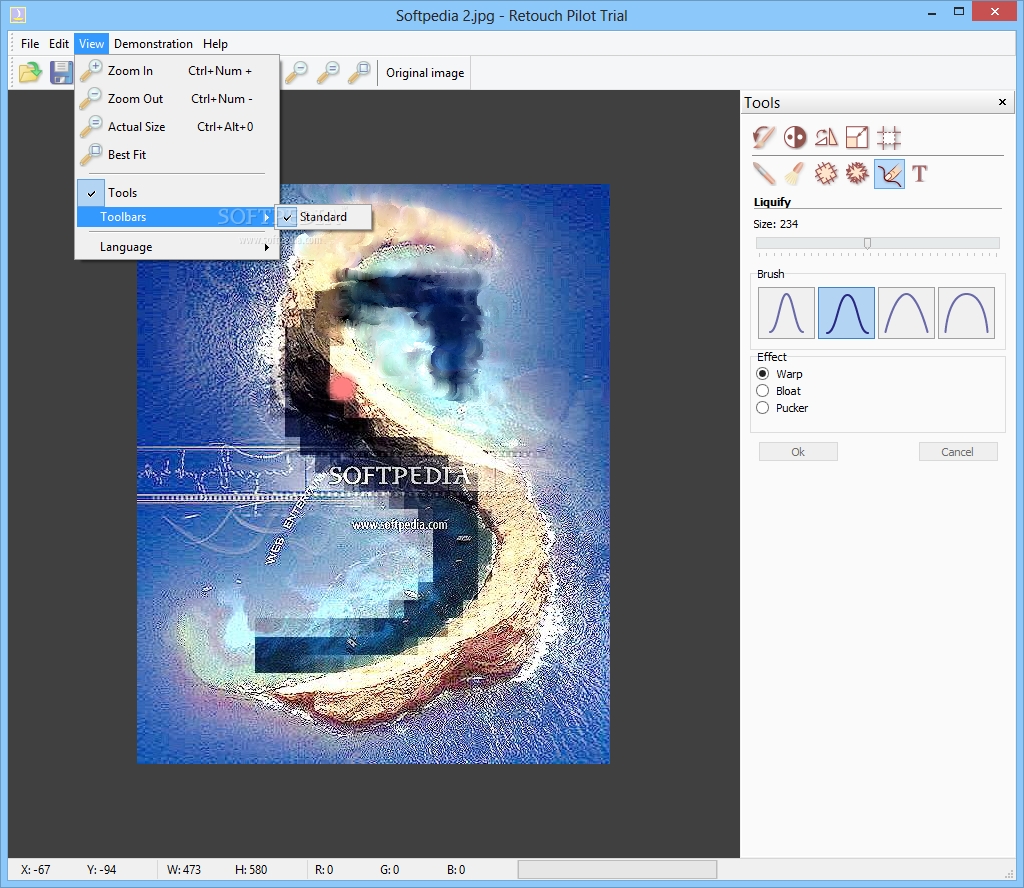This screenshot has height=888, width=1024.
Task: Click the R: 0 status bar value
Action: click(324, 870)
